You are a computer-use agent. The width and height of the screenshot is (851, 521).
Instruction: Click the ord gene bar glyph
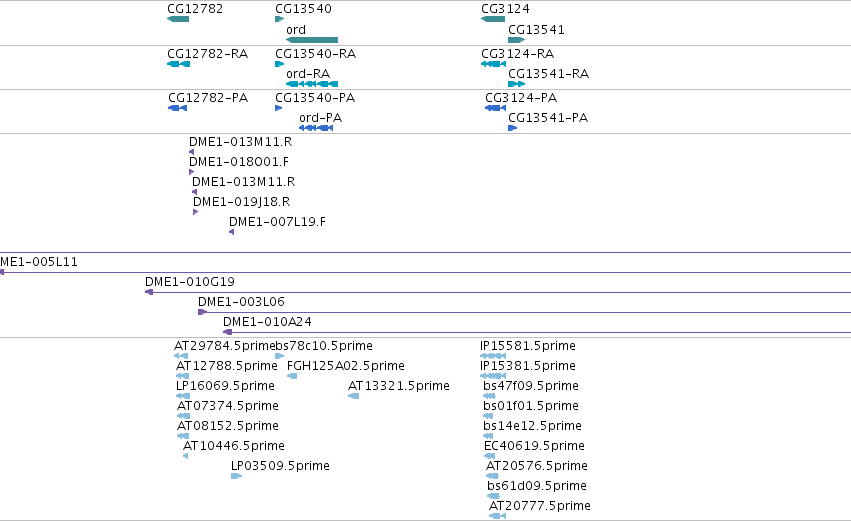point(312,40)
